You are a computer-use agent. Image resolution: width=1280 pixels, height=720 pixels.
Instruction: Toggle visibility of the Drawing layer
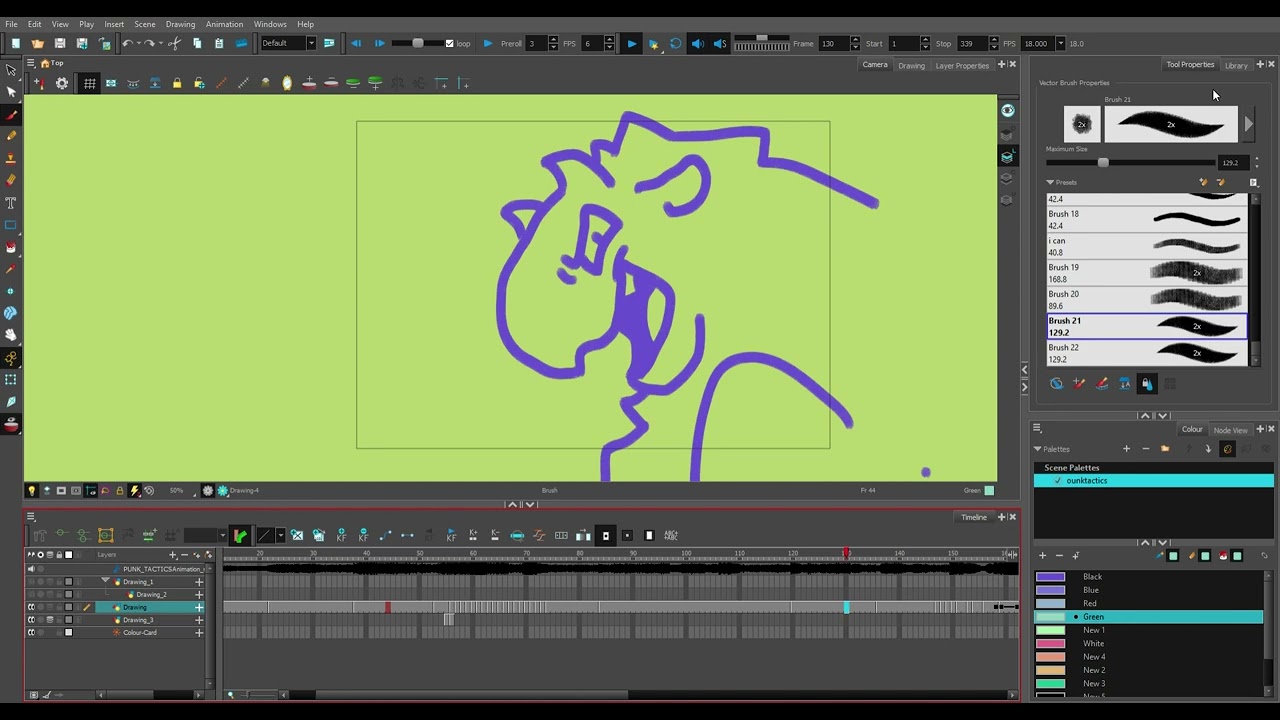[x=31, y=607]
